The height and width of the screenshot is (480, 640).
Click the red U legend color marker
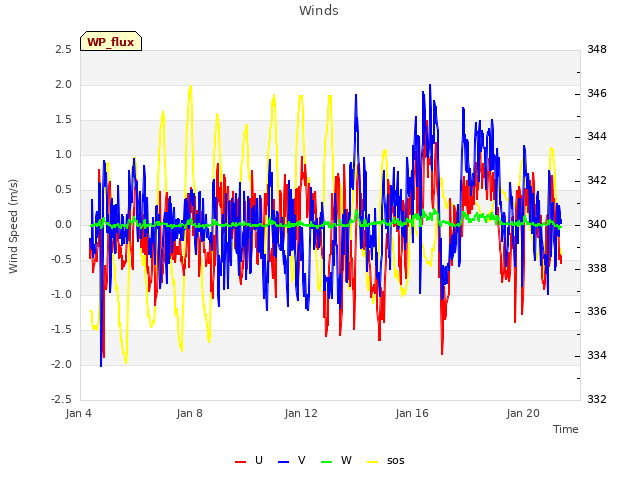pos(240,462)
